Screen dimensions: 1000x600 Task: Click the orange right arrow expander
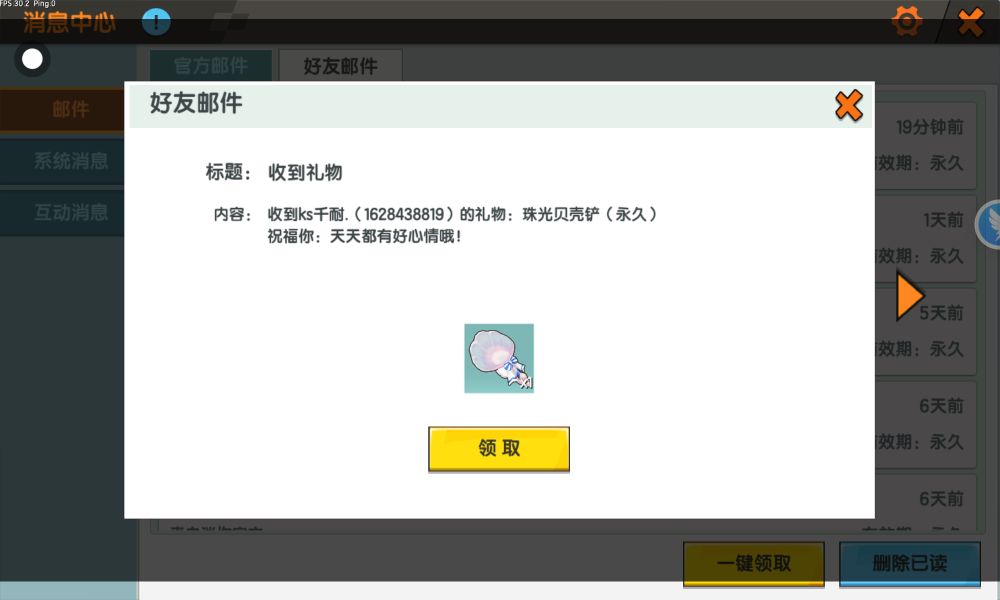click(909, 296)
